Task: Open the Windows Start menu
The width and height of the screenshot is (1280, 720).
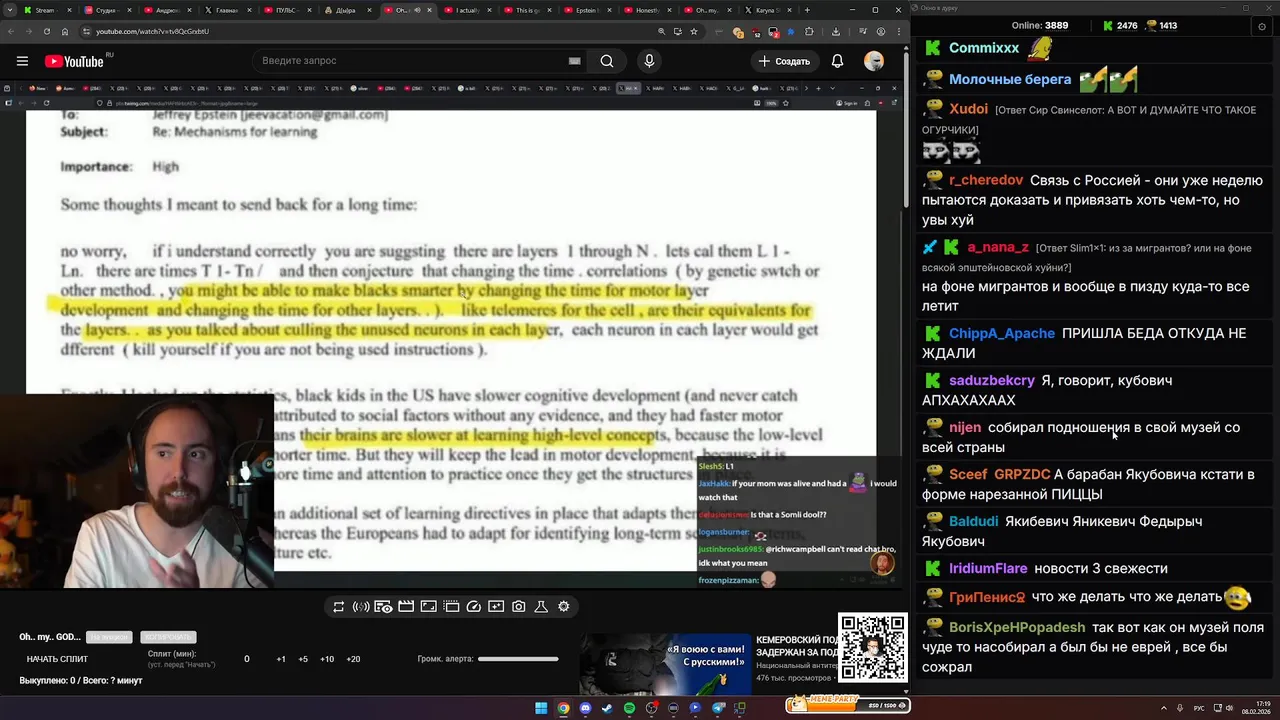Action: (541, 708)
